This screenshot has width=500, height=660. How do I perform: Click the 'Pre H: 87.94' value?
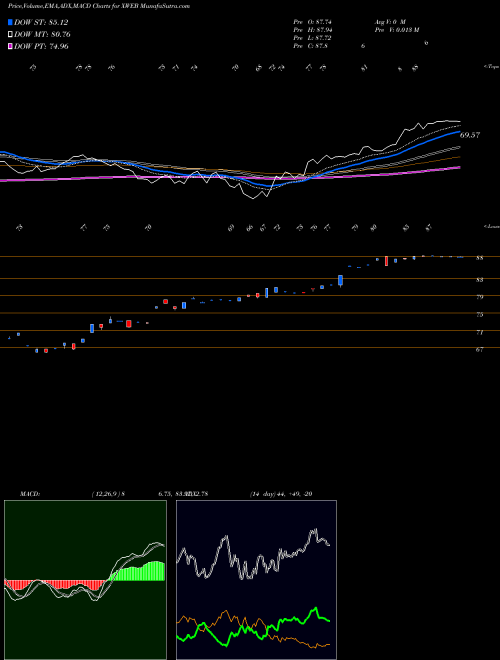[x=315, y=30]
